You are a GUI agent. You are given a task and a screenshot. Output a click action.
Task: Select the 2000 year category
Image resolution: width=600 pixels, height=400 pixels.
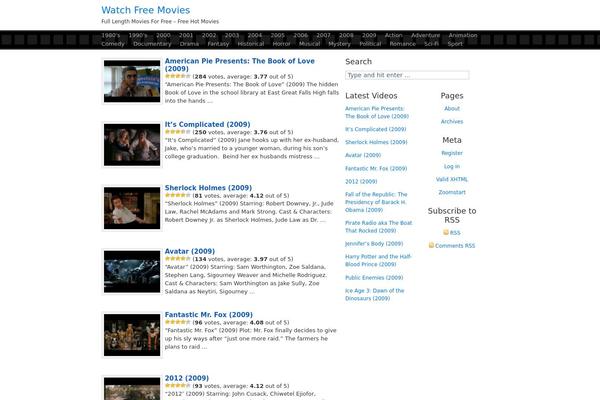click(163, 35)
